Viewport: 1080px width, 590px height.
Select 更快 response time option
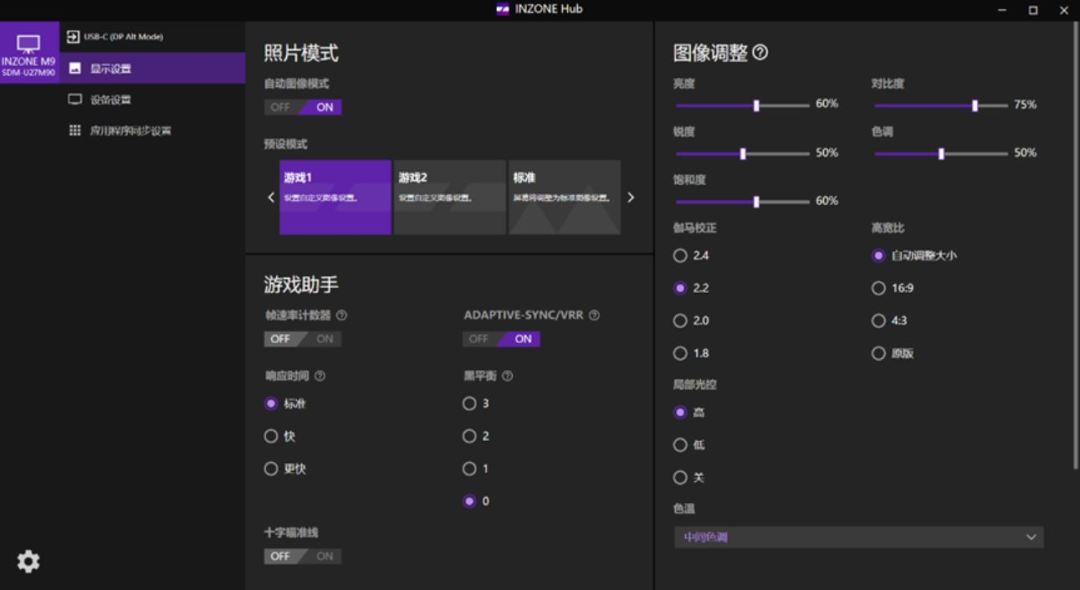[x=271, y=469]
